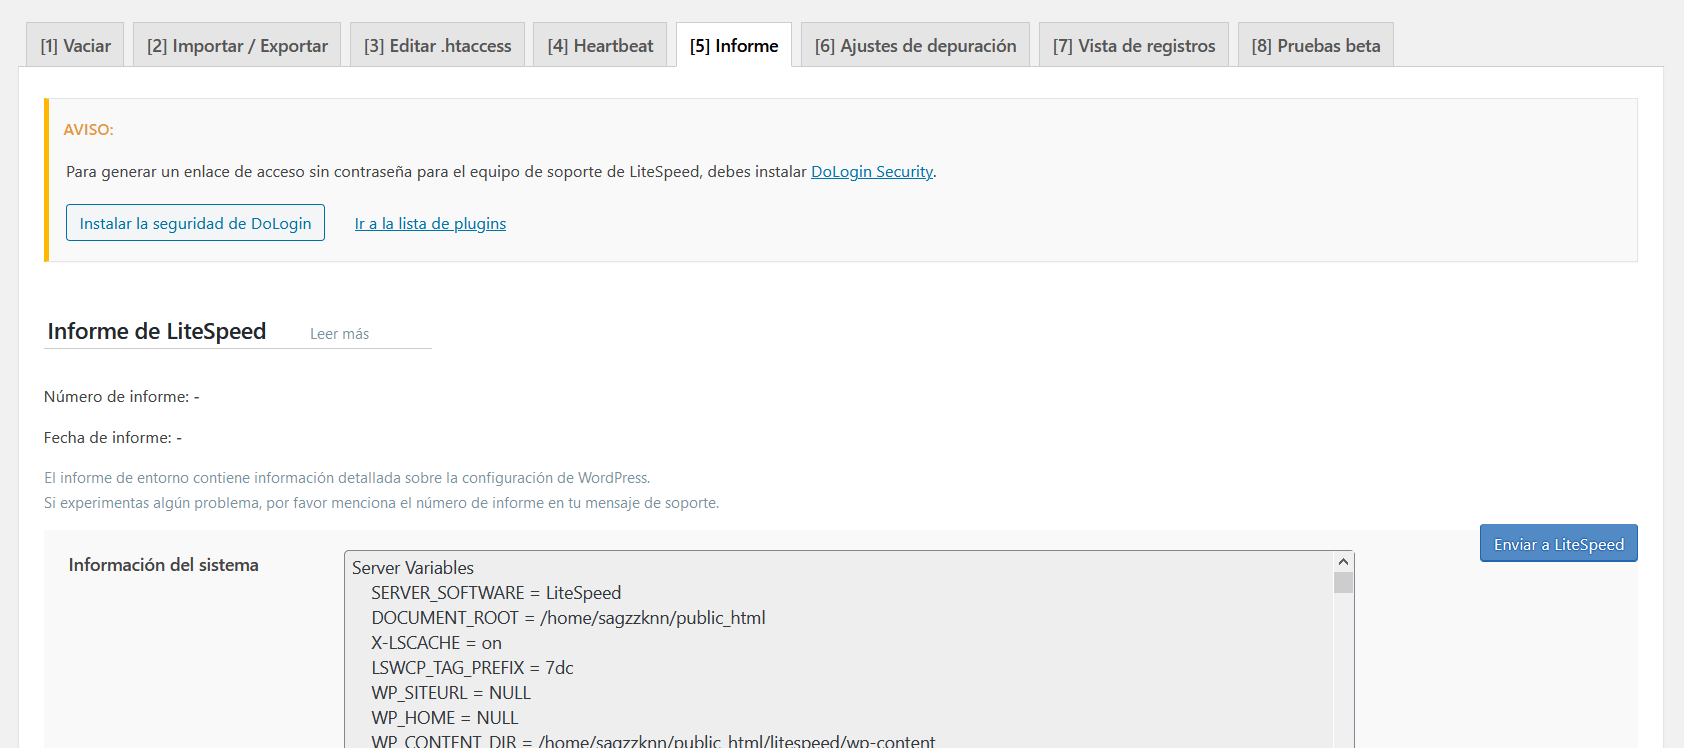Click the Informe de LiteSpeed heading
The height and width of the screenshot is (748, 1684).
click(x=157, y=331)
